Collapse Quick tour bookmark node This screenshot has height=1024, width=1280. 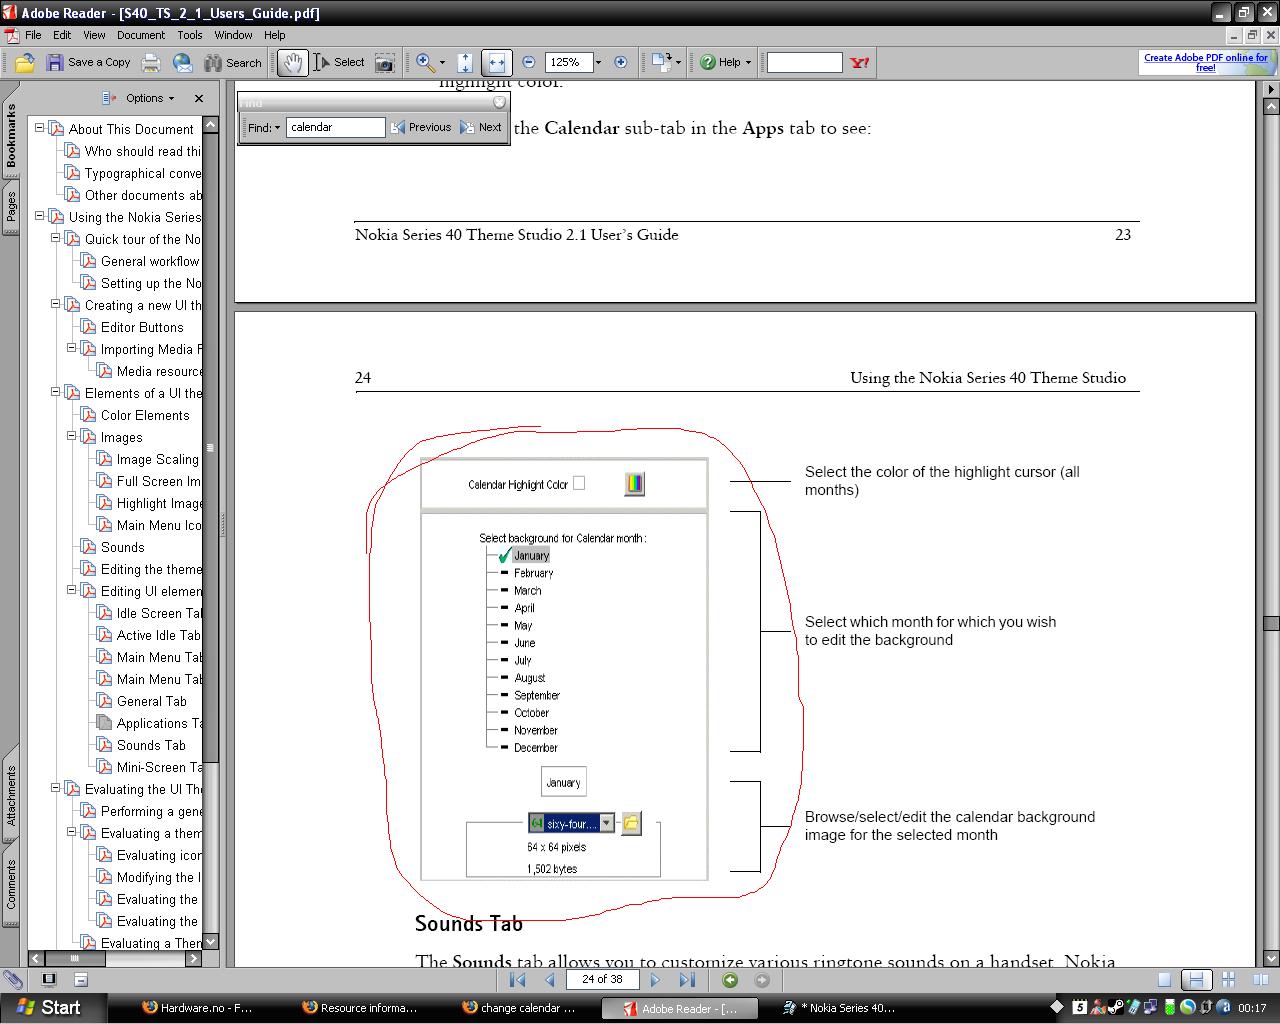(x=56, y=237)
